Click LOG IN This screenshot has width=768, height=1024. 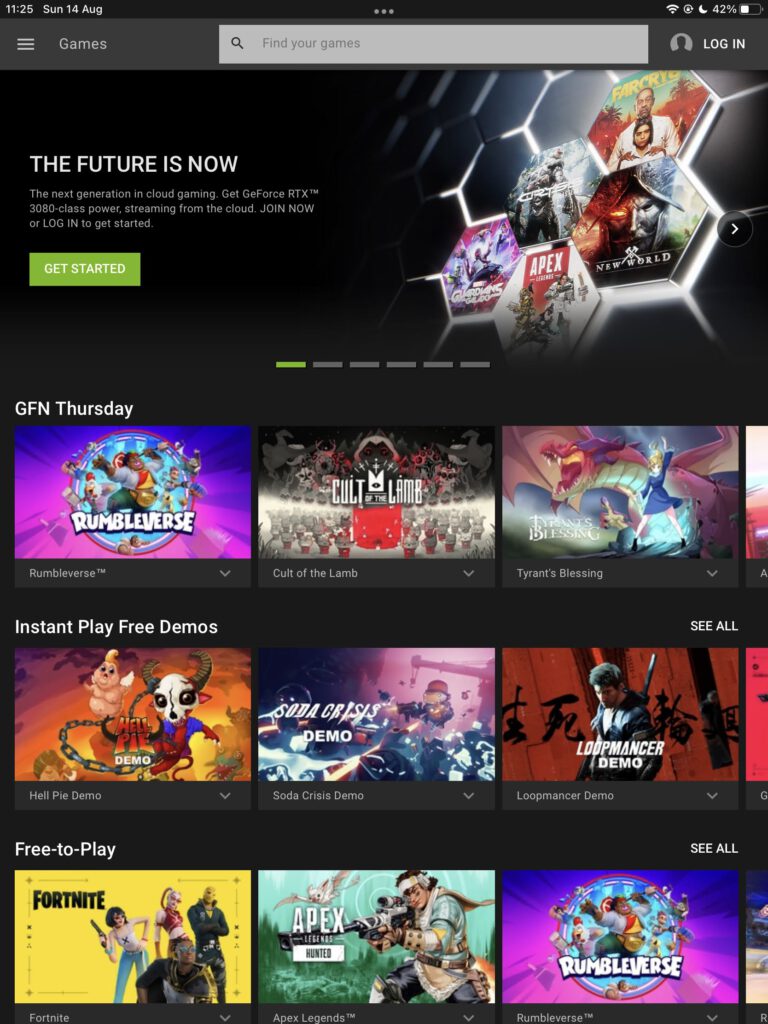point(724,44)
